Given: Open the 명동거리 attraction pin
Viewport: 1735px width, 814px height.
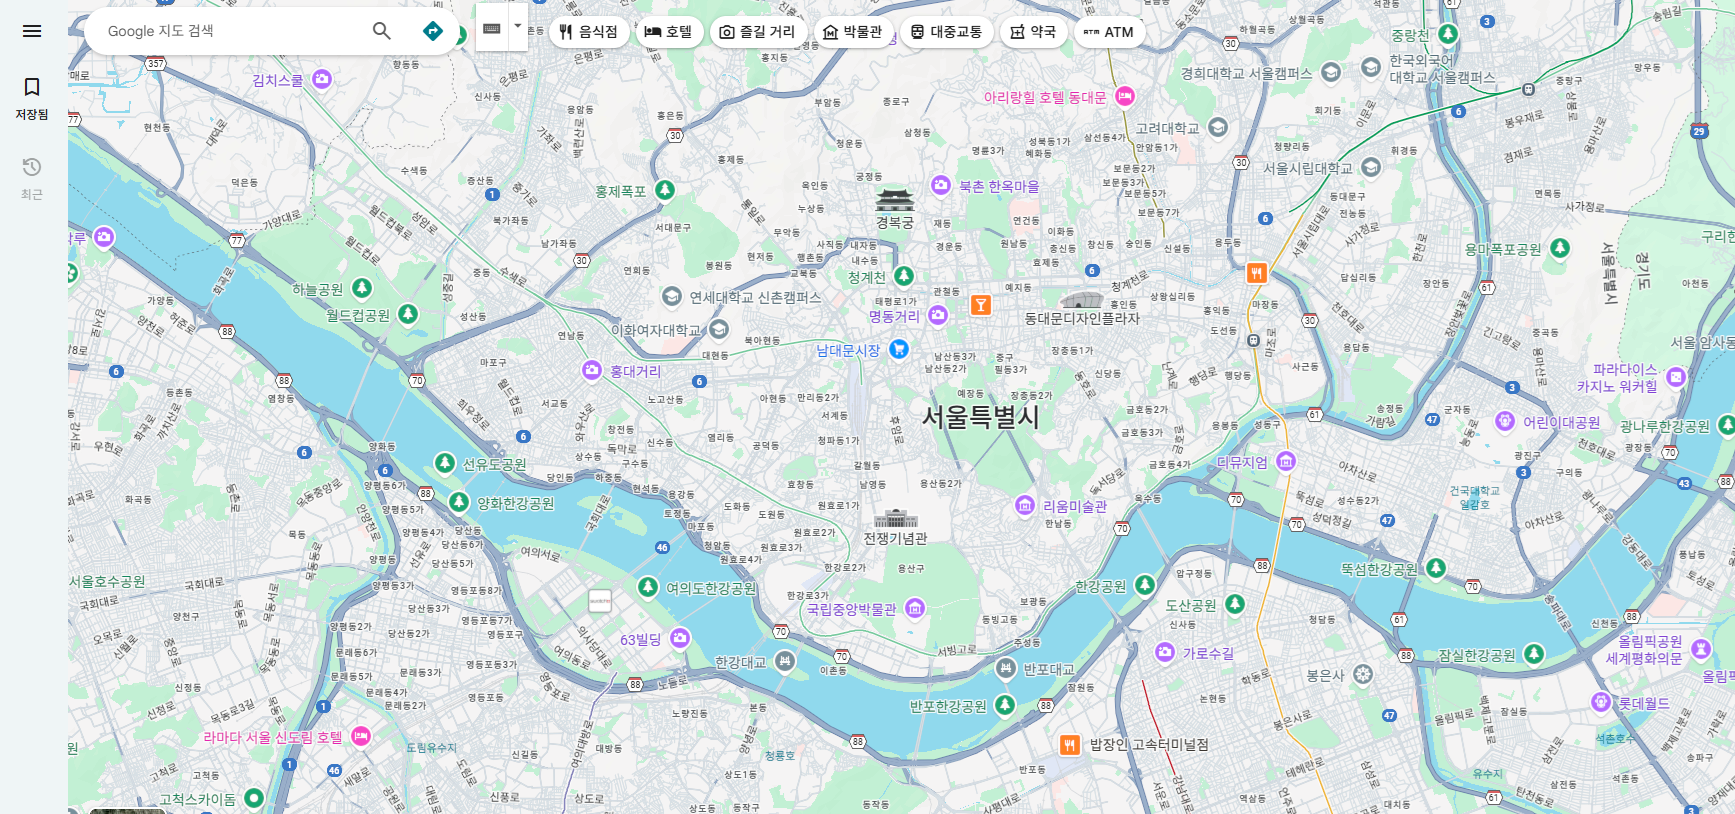Looking at the screenshot, I should [x=938, y=315].
